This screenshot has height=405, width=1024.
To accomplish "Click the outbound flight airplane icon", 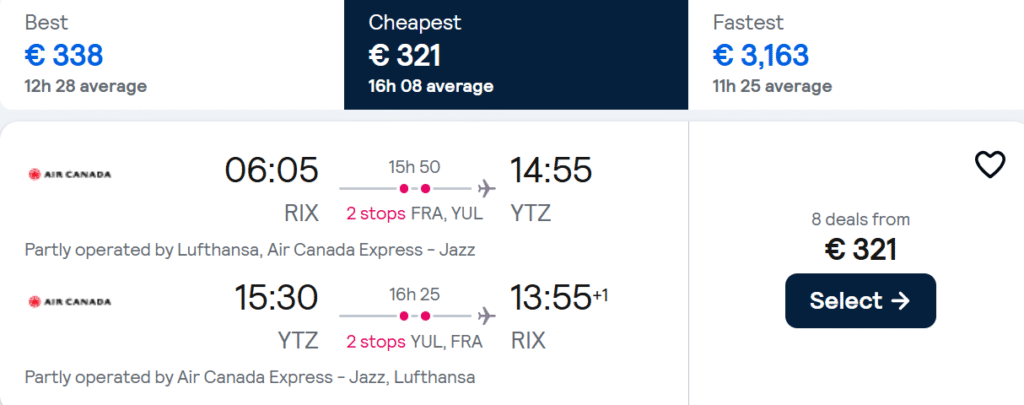I will click(487, 188).
